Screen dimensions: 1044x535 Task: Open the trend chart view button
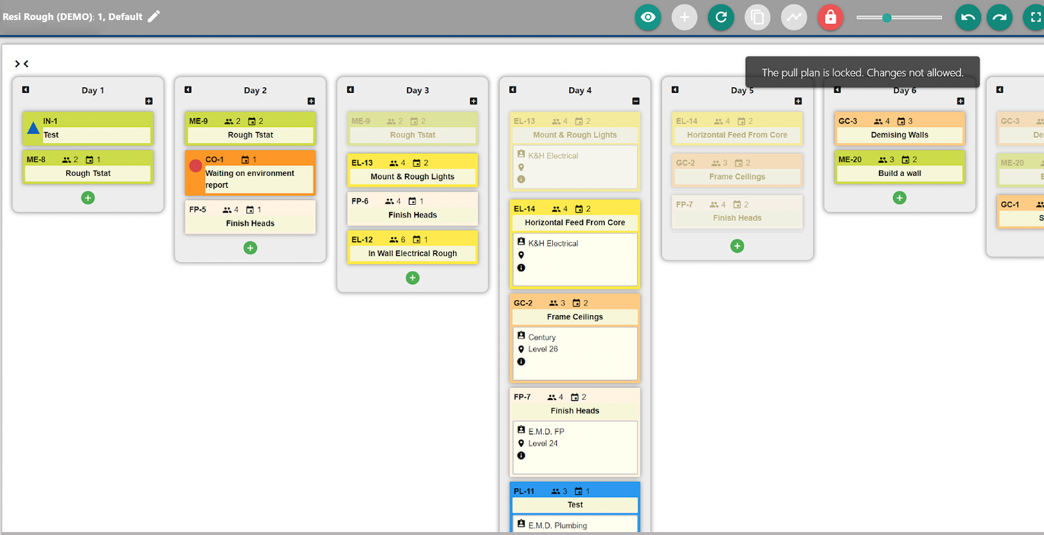coord(794,17)
